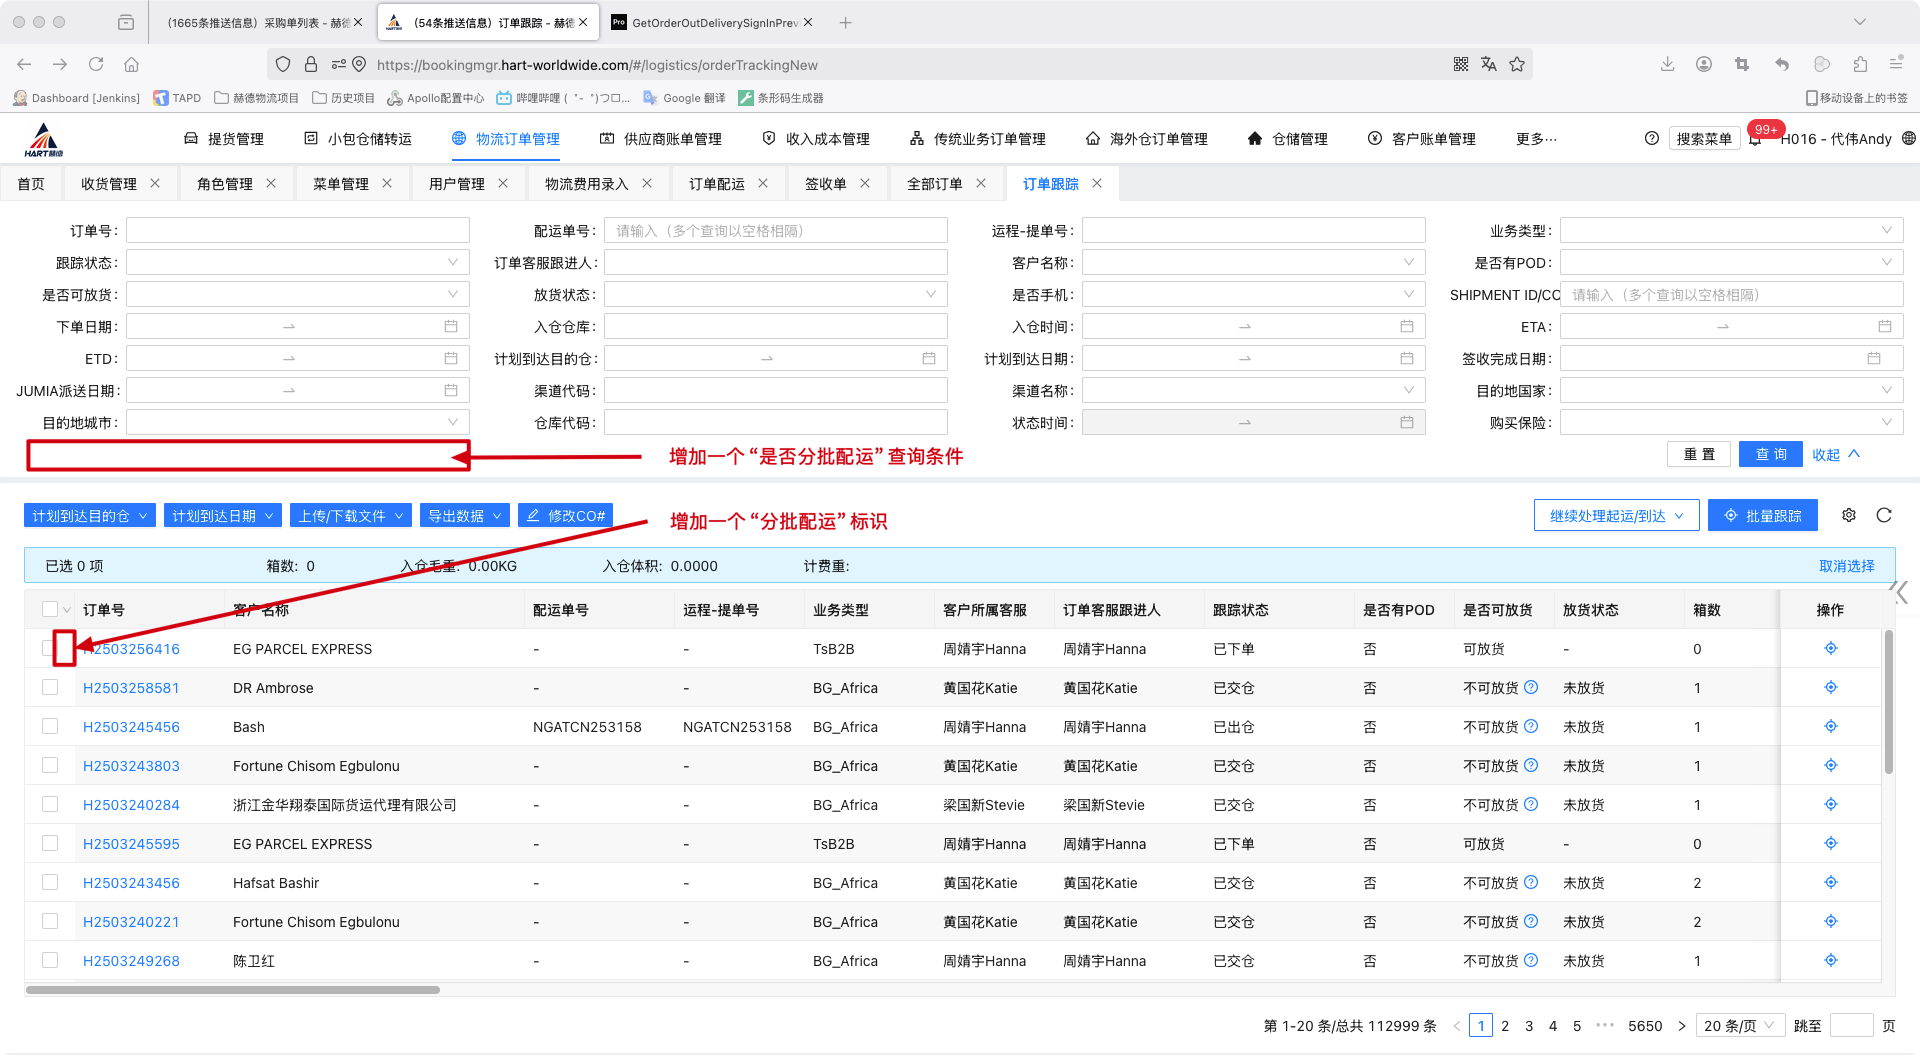Click the info icon beside 不可放货 for Bash

[1531, 726]
